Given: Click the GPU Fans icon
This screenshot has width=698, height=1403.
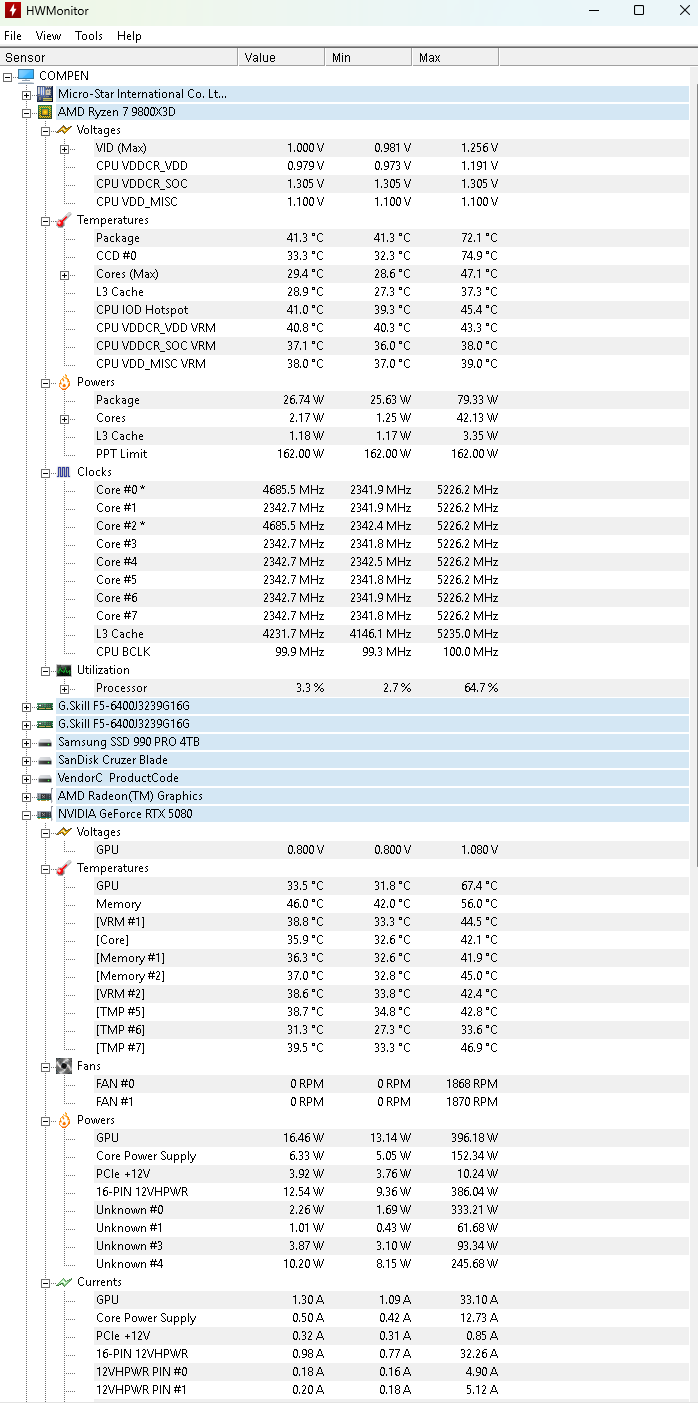Looking at the screenshot, I should [x=63, y=1066].
